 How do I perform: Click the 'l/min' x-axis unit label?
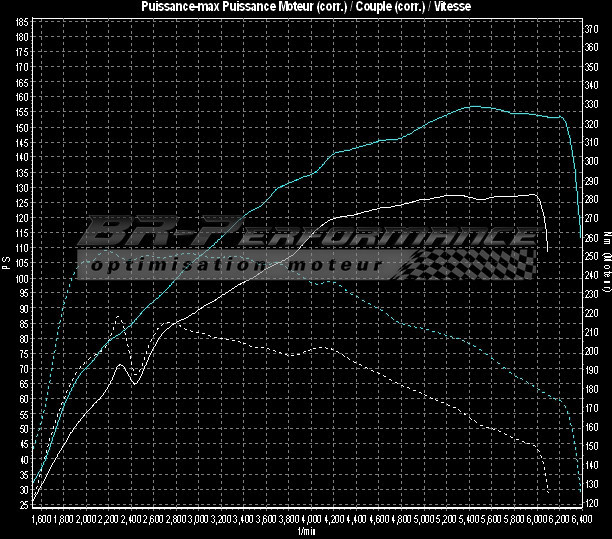click(305, 531)
